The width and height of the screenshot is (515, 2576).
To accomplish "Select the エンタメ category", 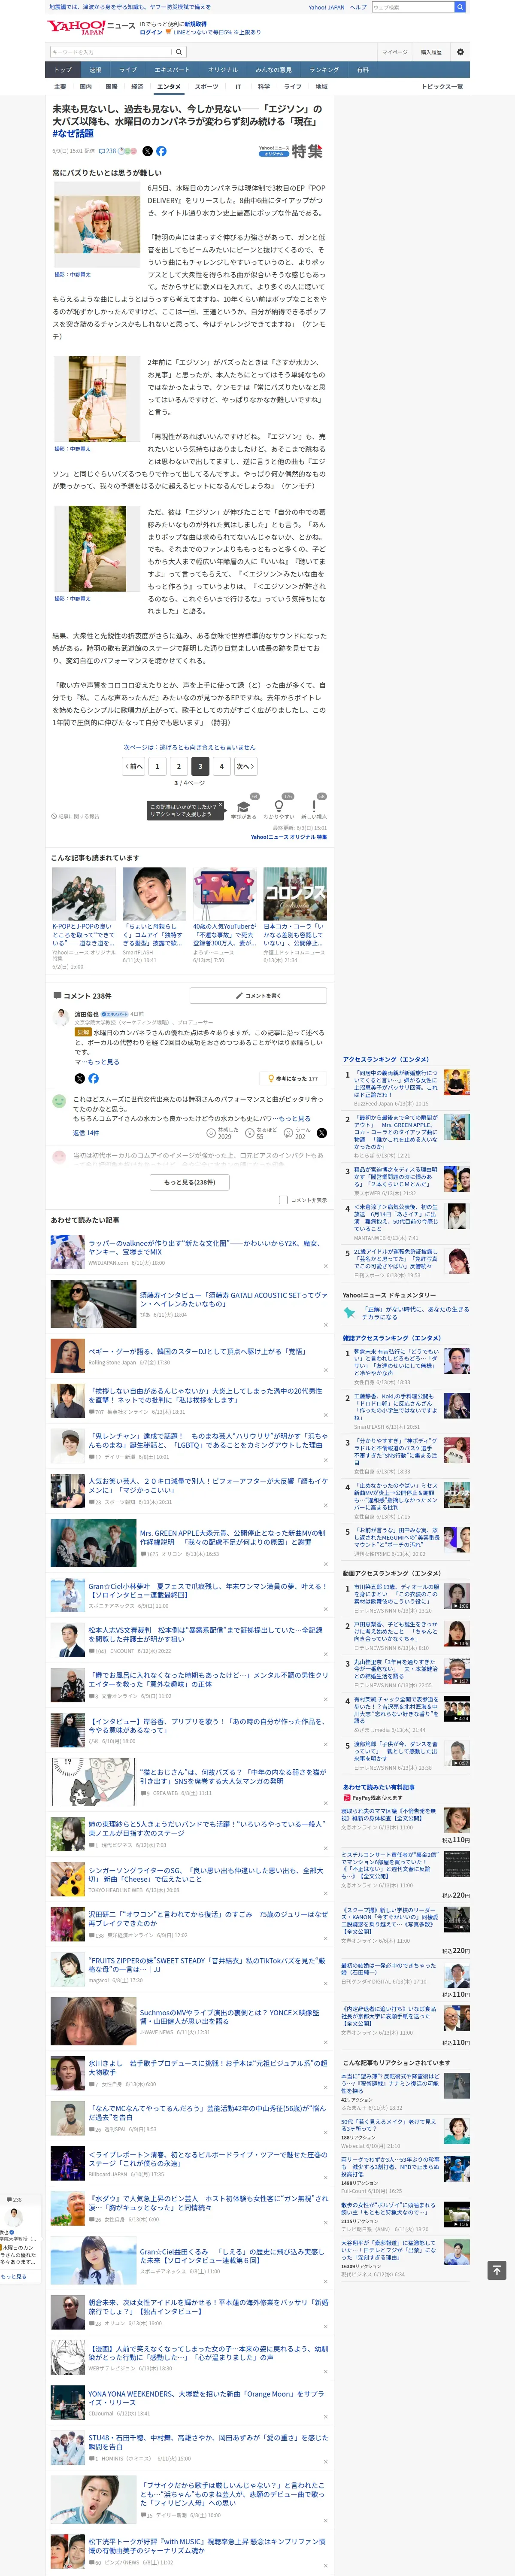I will [x=169, y=87].
